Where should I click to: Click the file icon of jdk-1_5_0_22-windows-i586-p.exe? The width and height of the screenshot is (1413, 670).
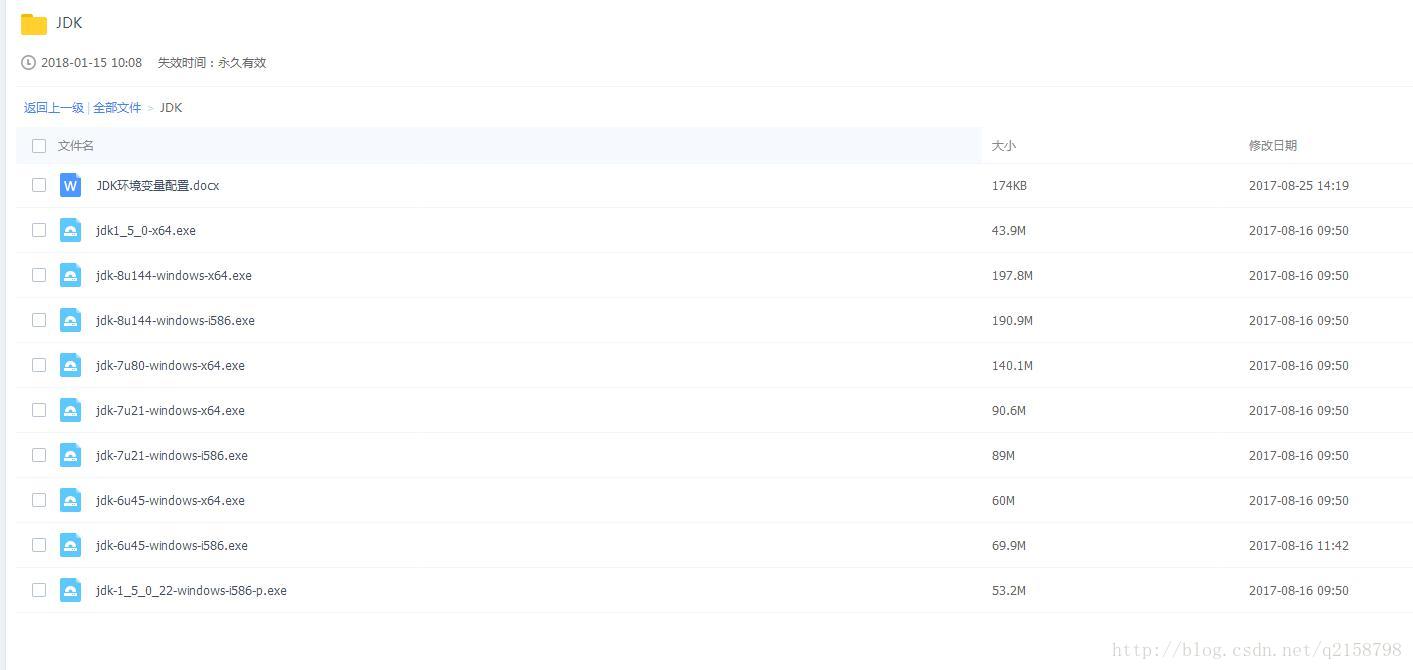(70, 590)
